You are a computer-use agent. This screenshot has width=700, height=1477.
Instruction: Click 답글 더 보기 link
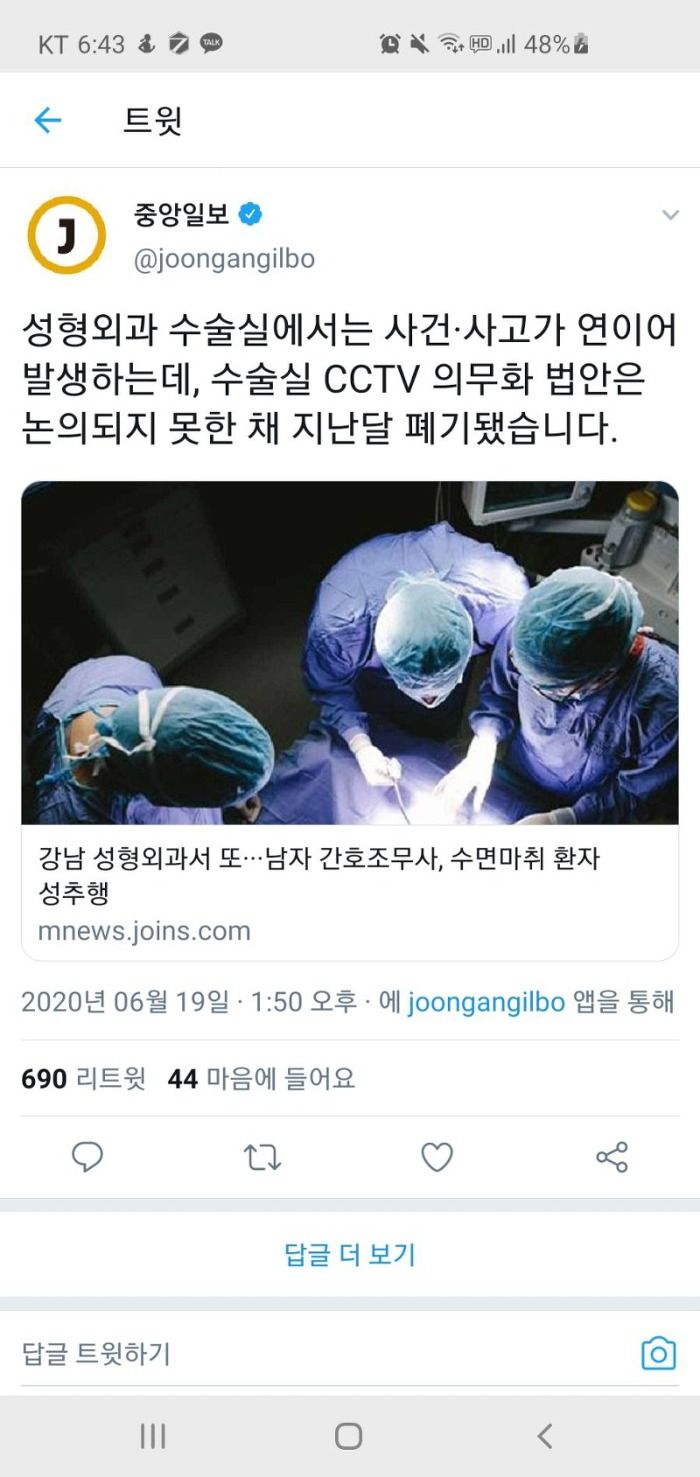tap(350, 1254)
